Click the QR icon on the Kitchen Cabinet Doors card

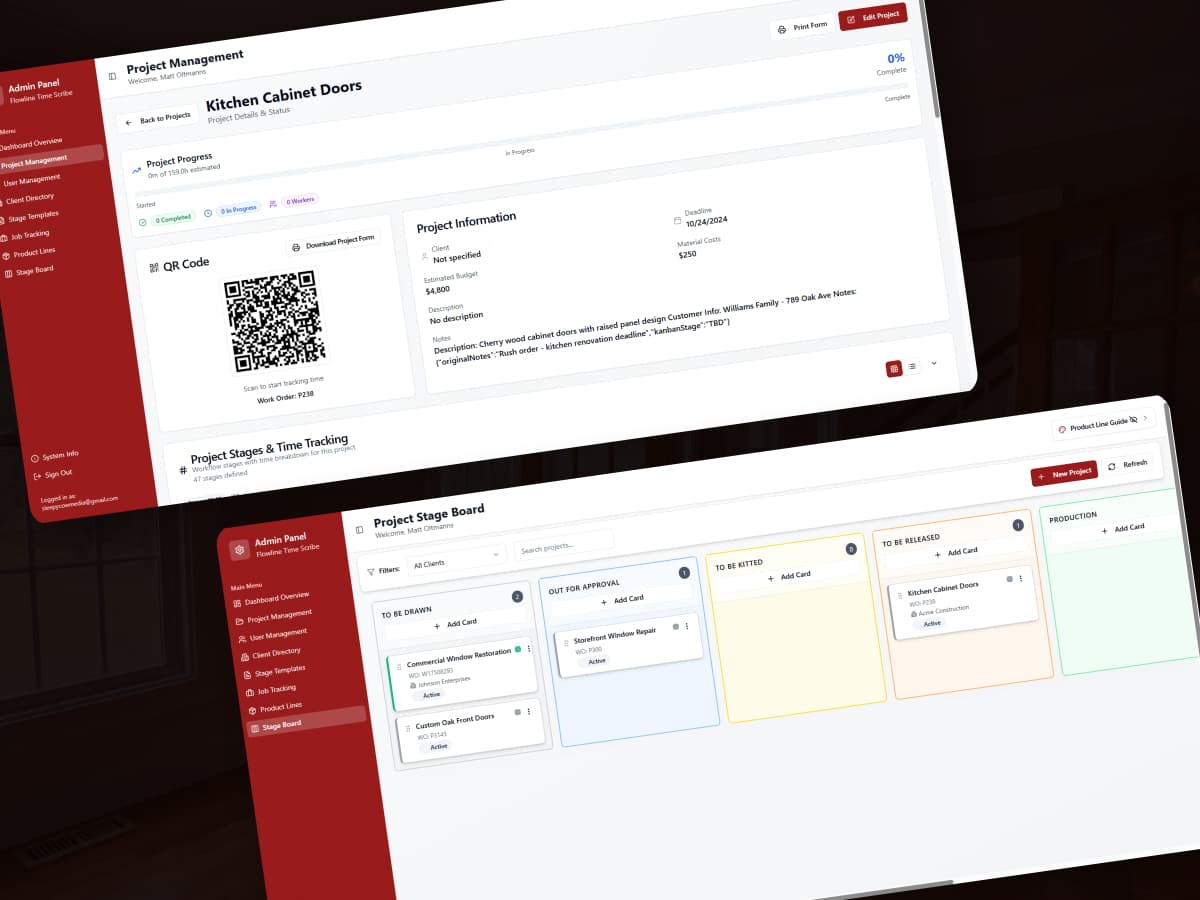(x=1010, y=579)
